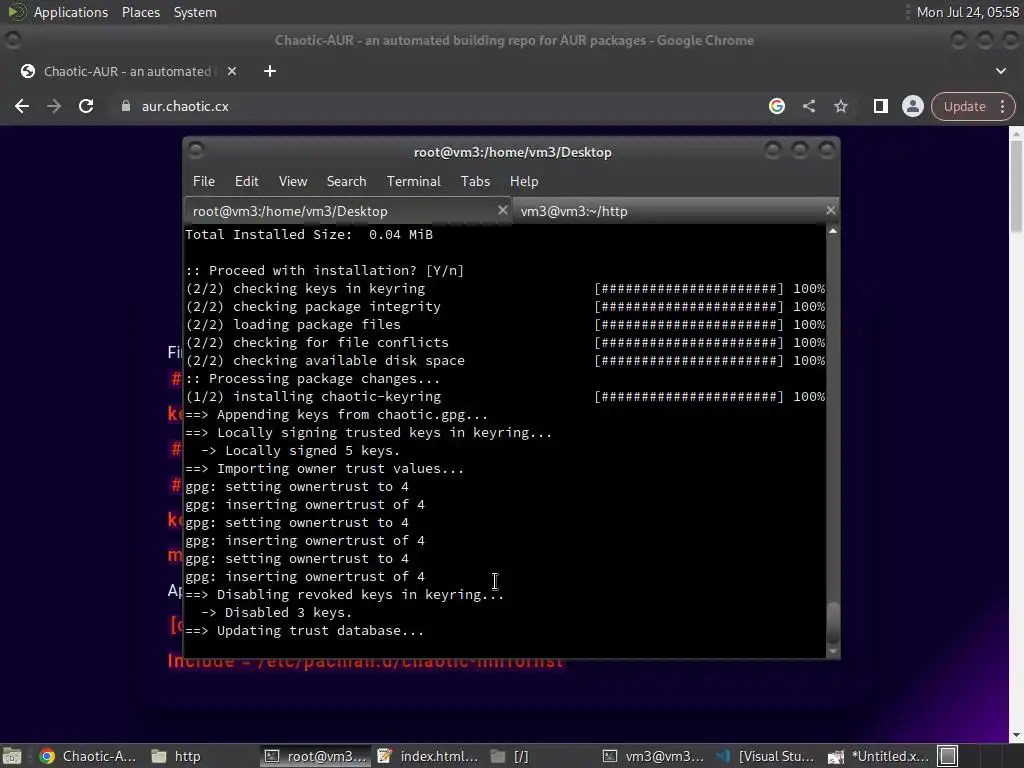This screenshot has height=768, width=1024.
Task: Click the Google icon in address bar
Action: 776,106
